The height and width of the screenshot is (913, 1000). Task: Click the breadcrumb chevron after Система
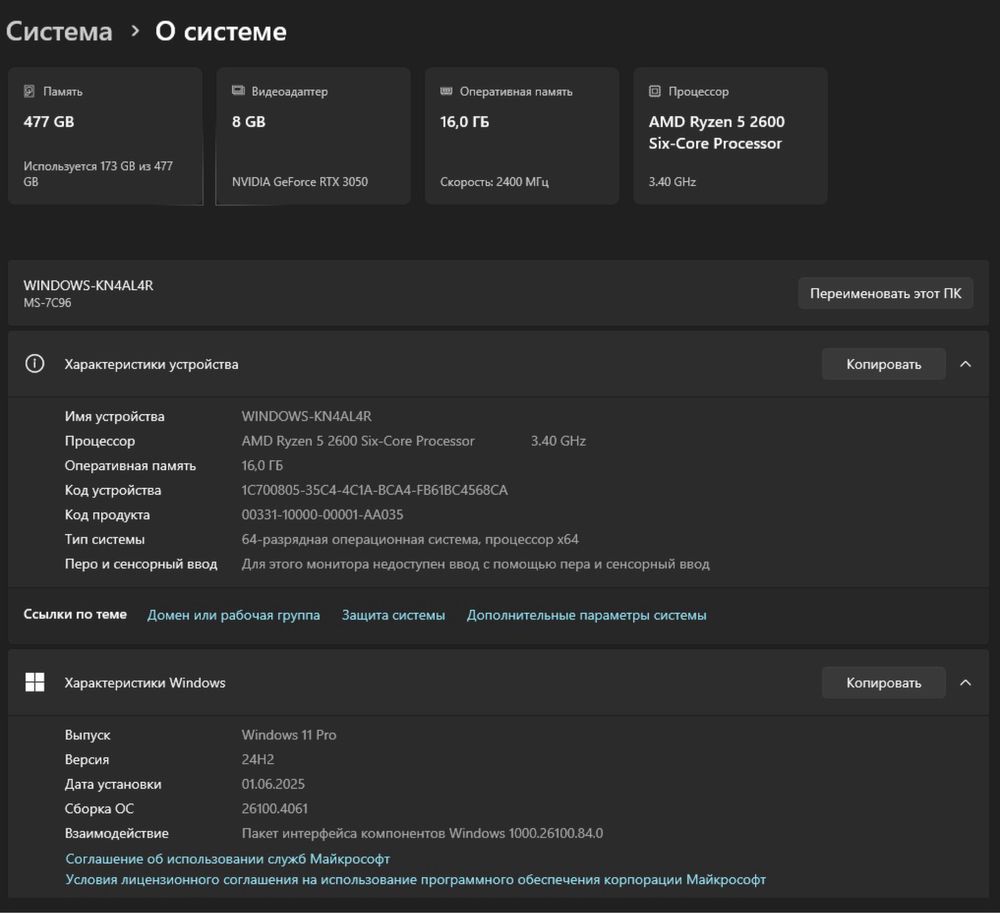(135, 31)
